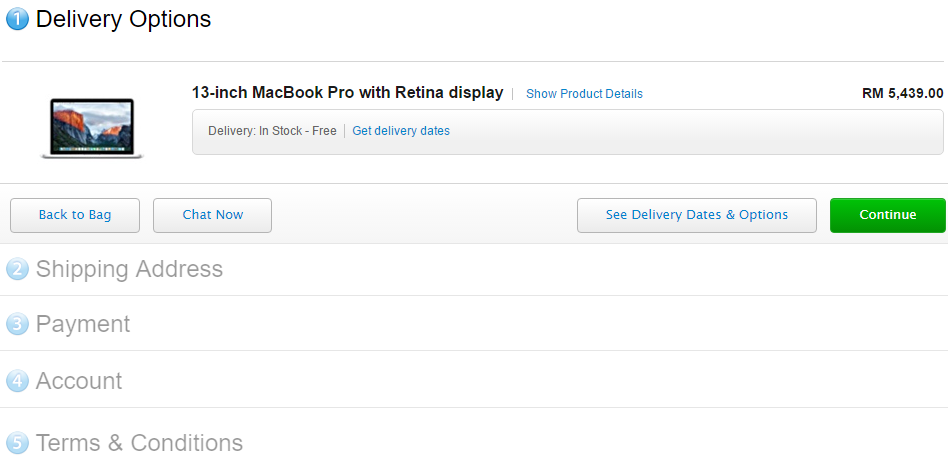Click the step 5 Terms & Conditions icon
The image size is (948, 468).
pos(17,443)
